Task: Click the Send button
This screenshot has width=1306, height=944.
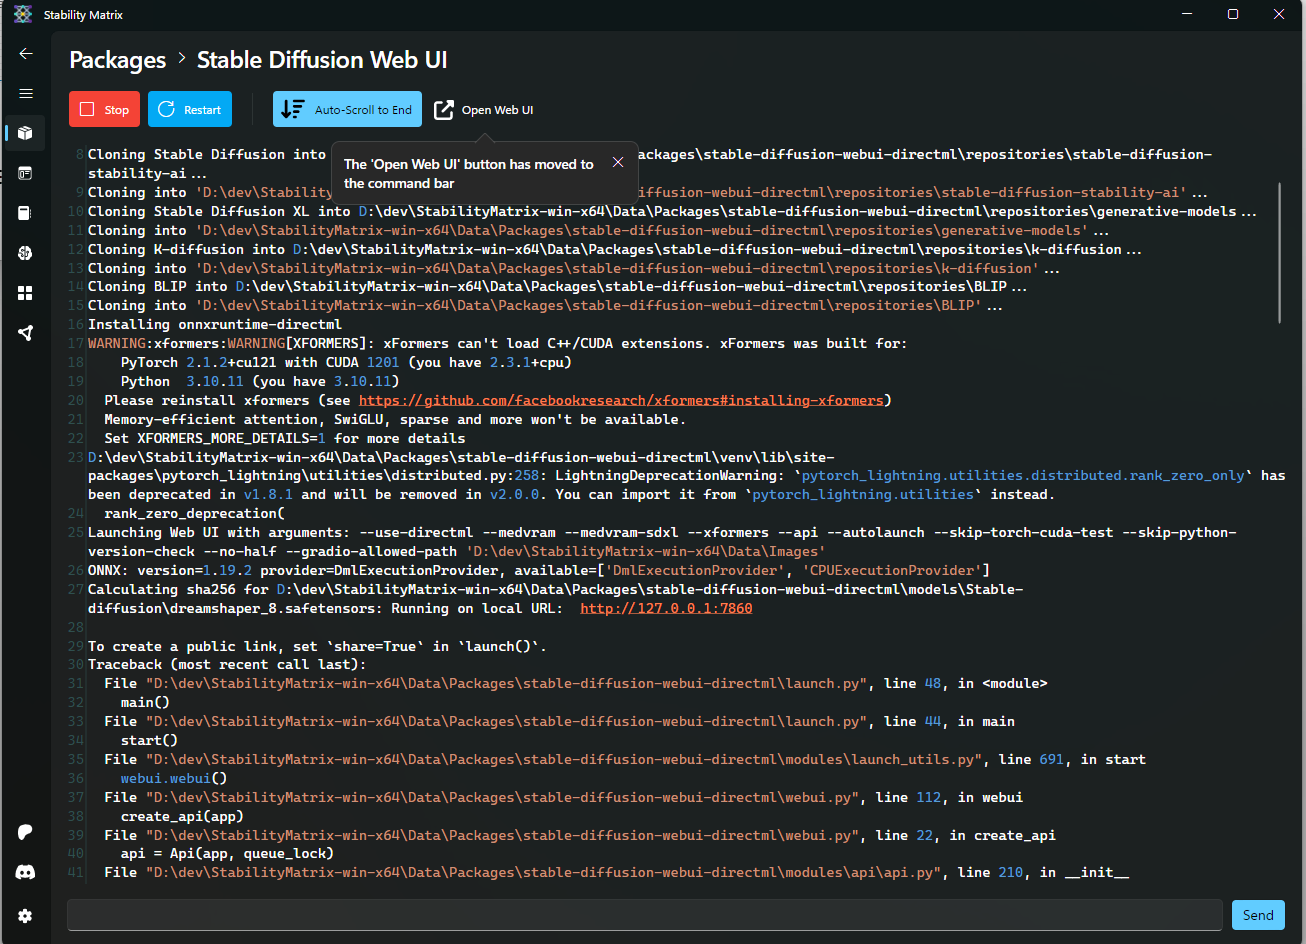Action: (1258, 915)
